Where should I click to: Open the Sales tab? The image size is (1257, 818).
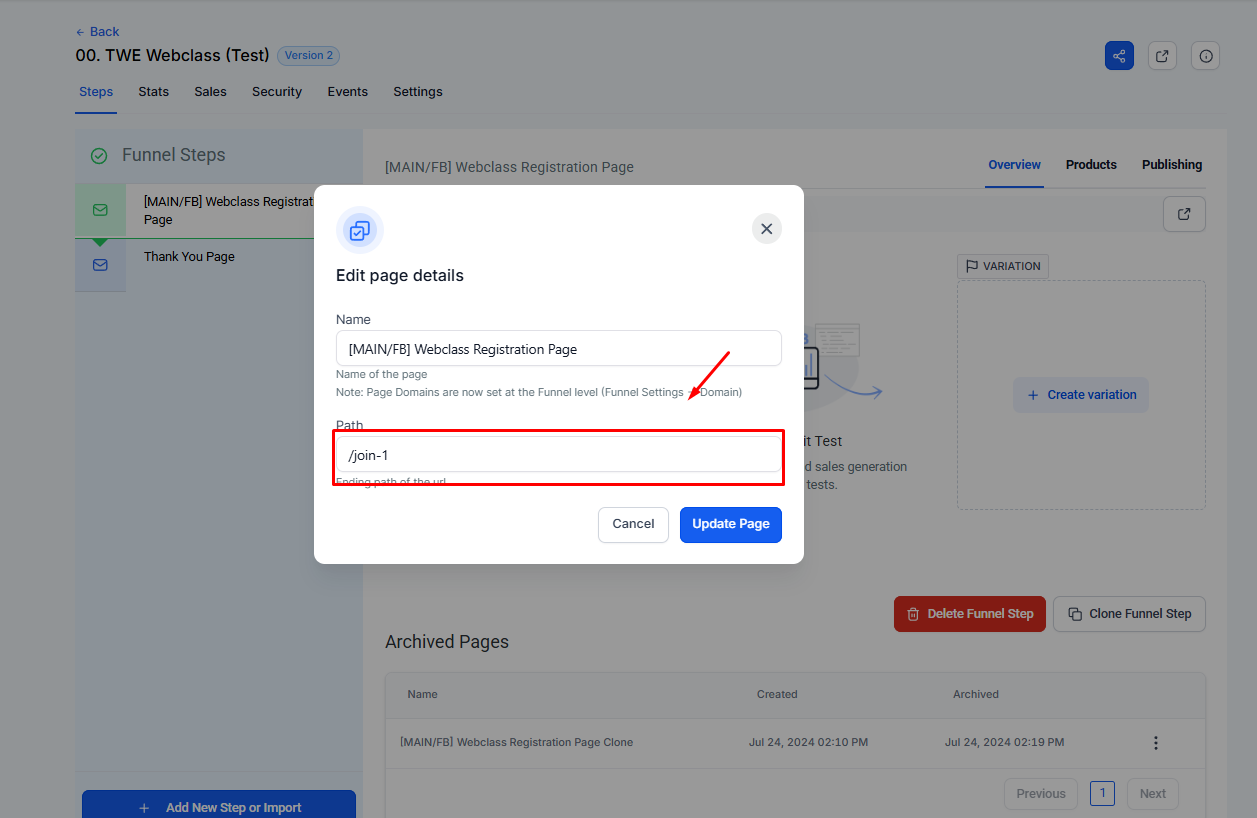[x=210, y=92]
